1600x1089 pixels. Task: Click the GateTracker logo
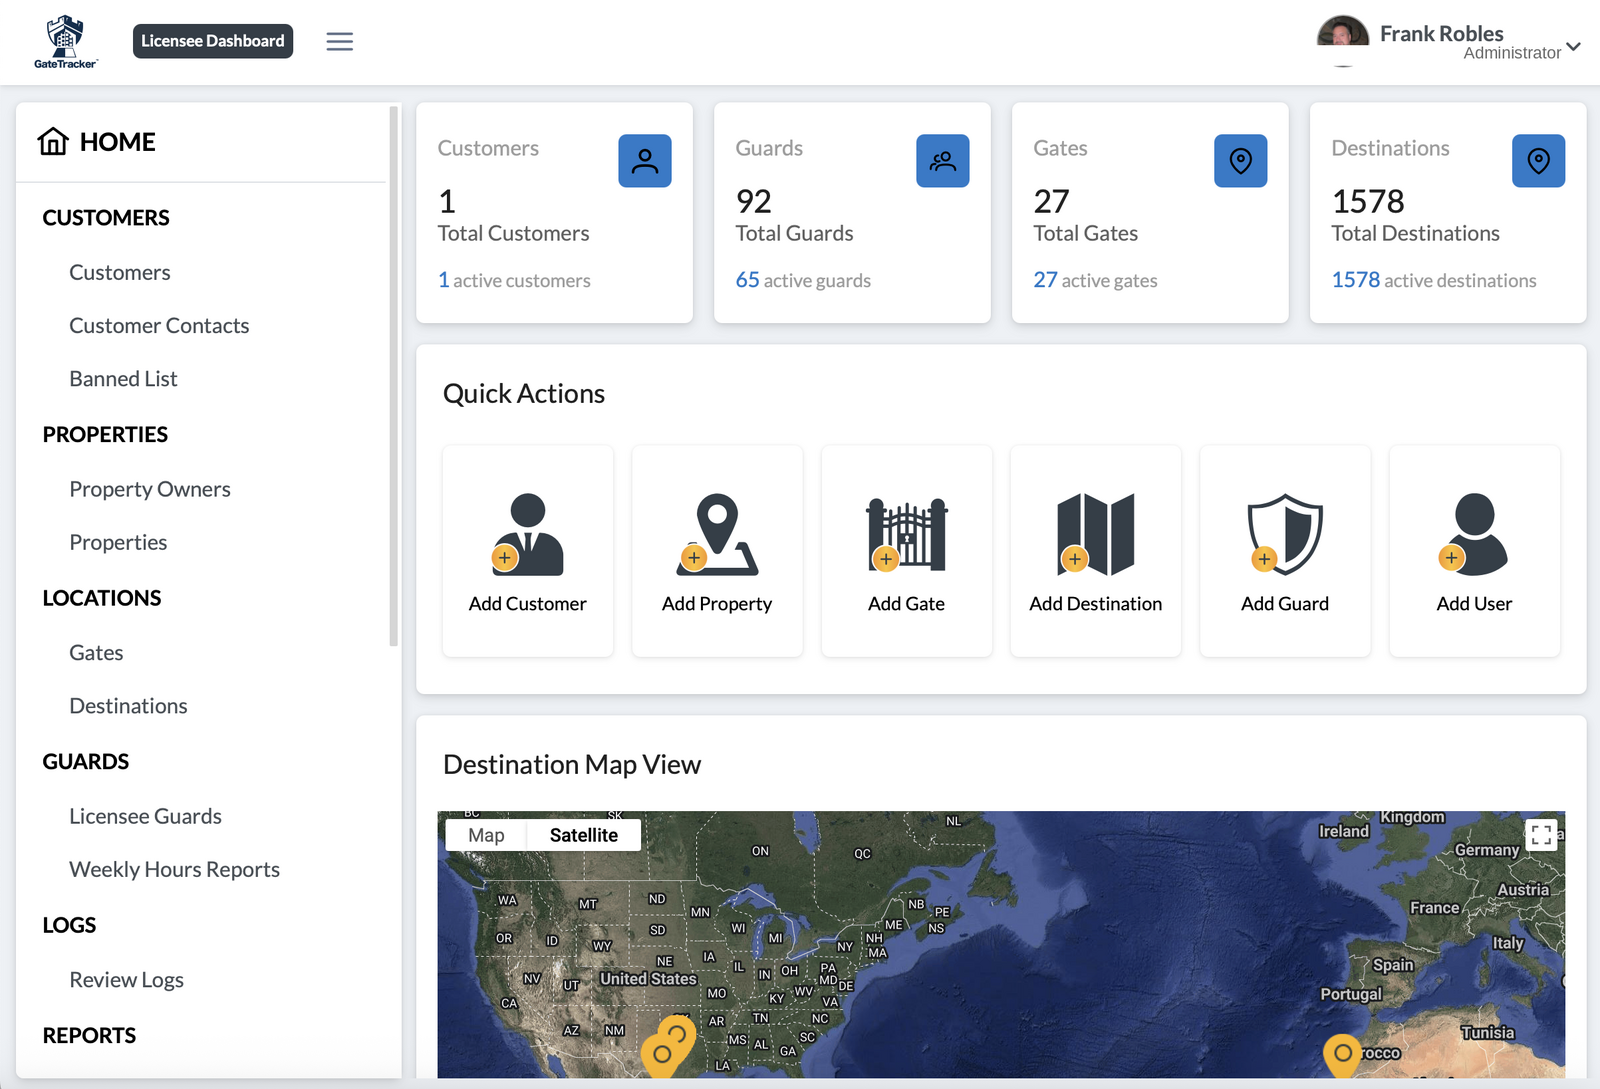65,42
